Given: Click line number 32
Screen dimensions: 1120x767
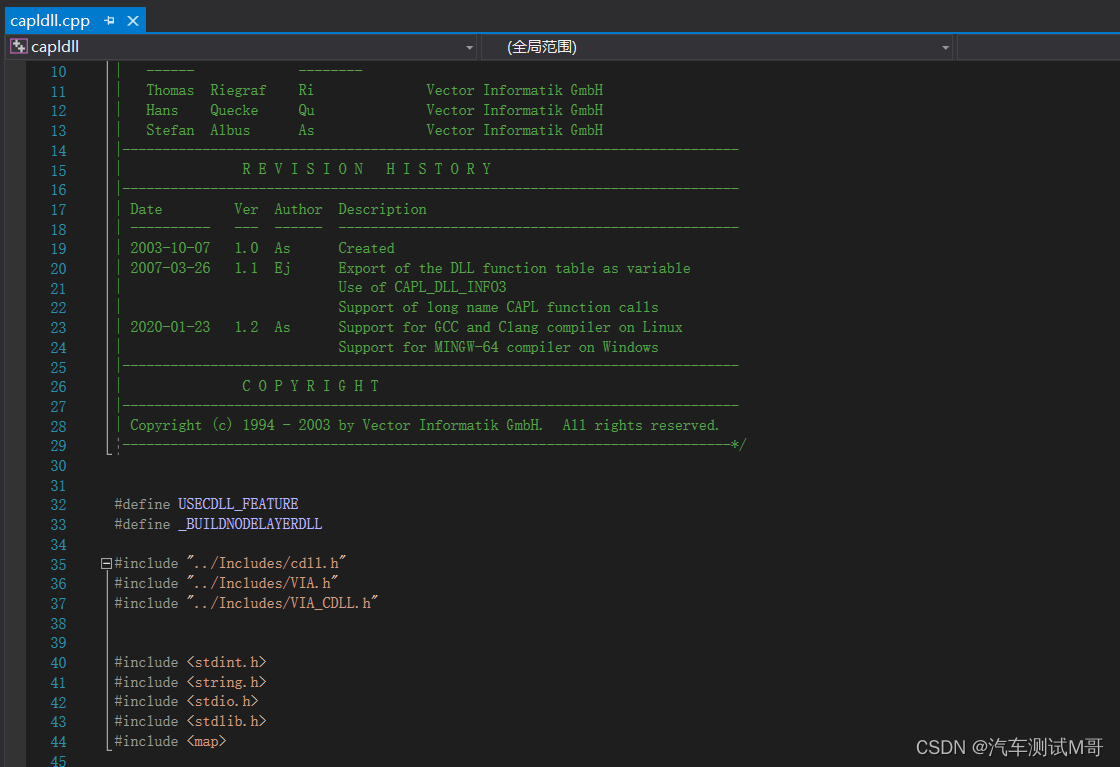Looking at the screenshot, I should point(58,504).
